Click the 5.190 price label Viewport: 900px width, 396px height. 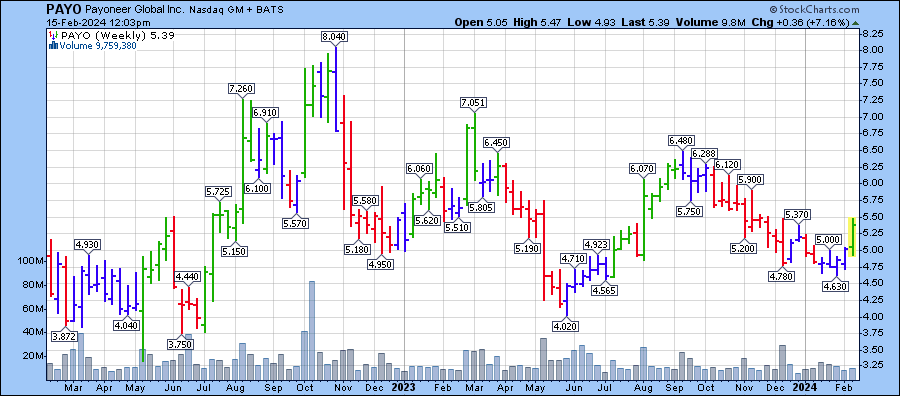point(528,249)
